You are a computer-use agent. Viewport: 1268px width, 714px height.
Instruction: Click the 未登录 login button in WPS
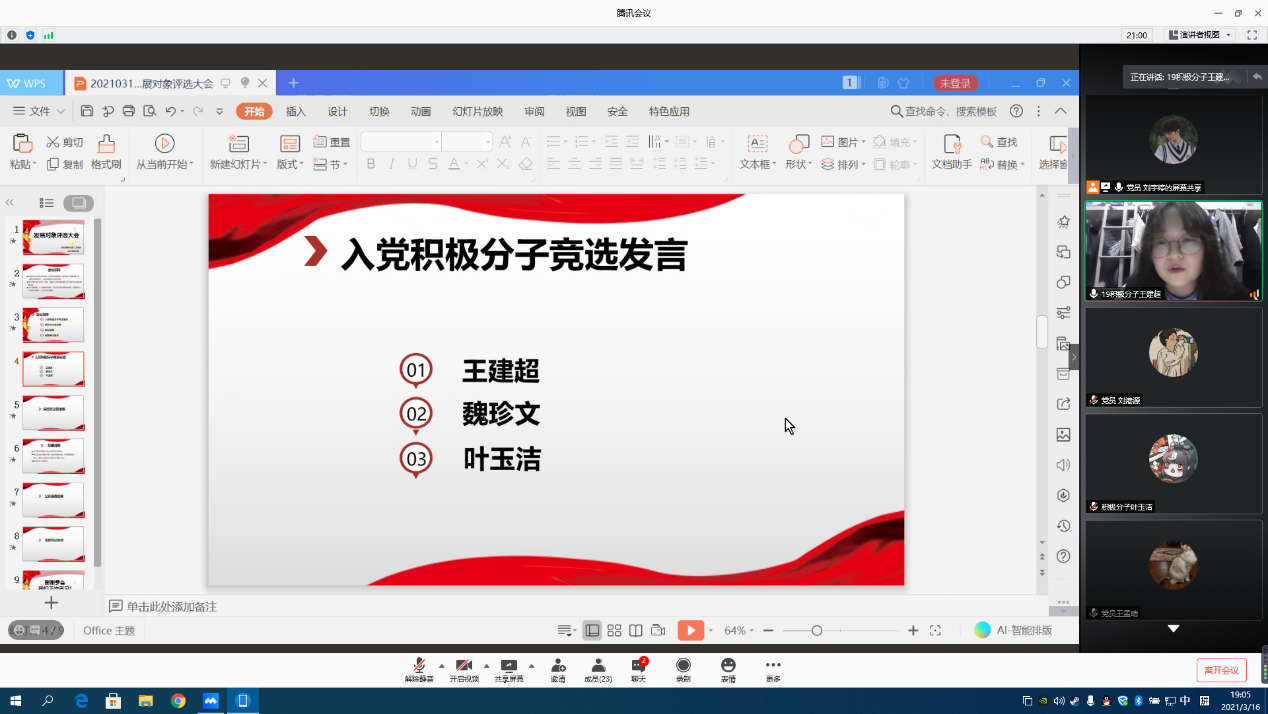[x=955, y=83]
